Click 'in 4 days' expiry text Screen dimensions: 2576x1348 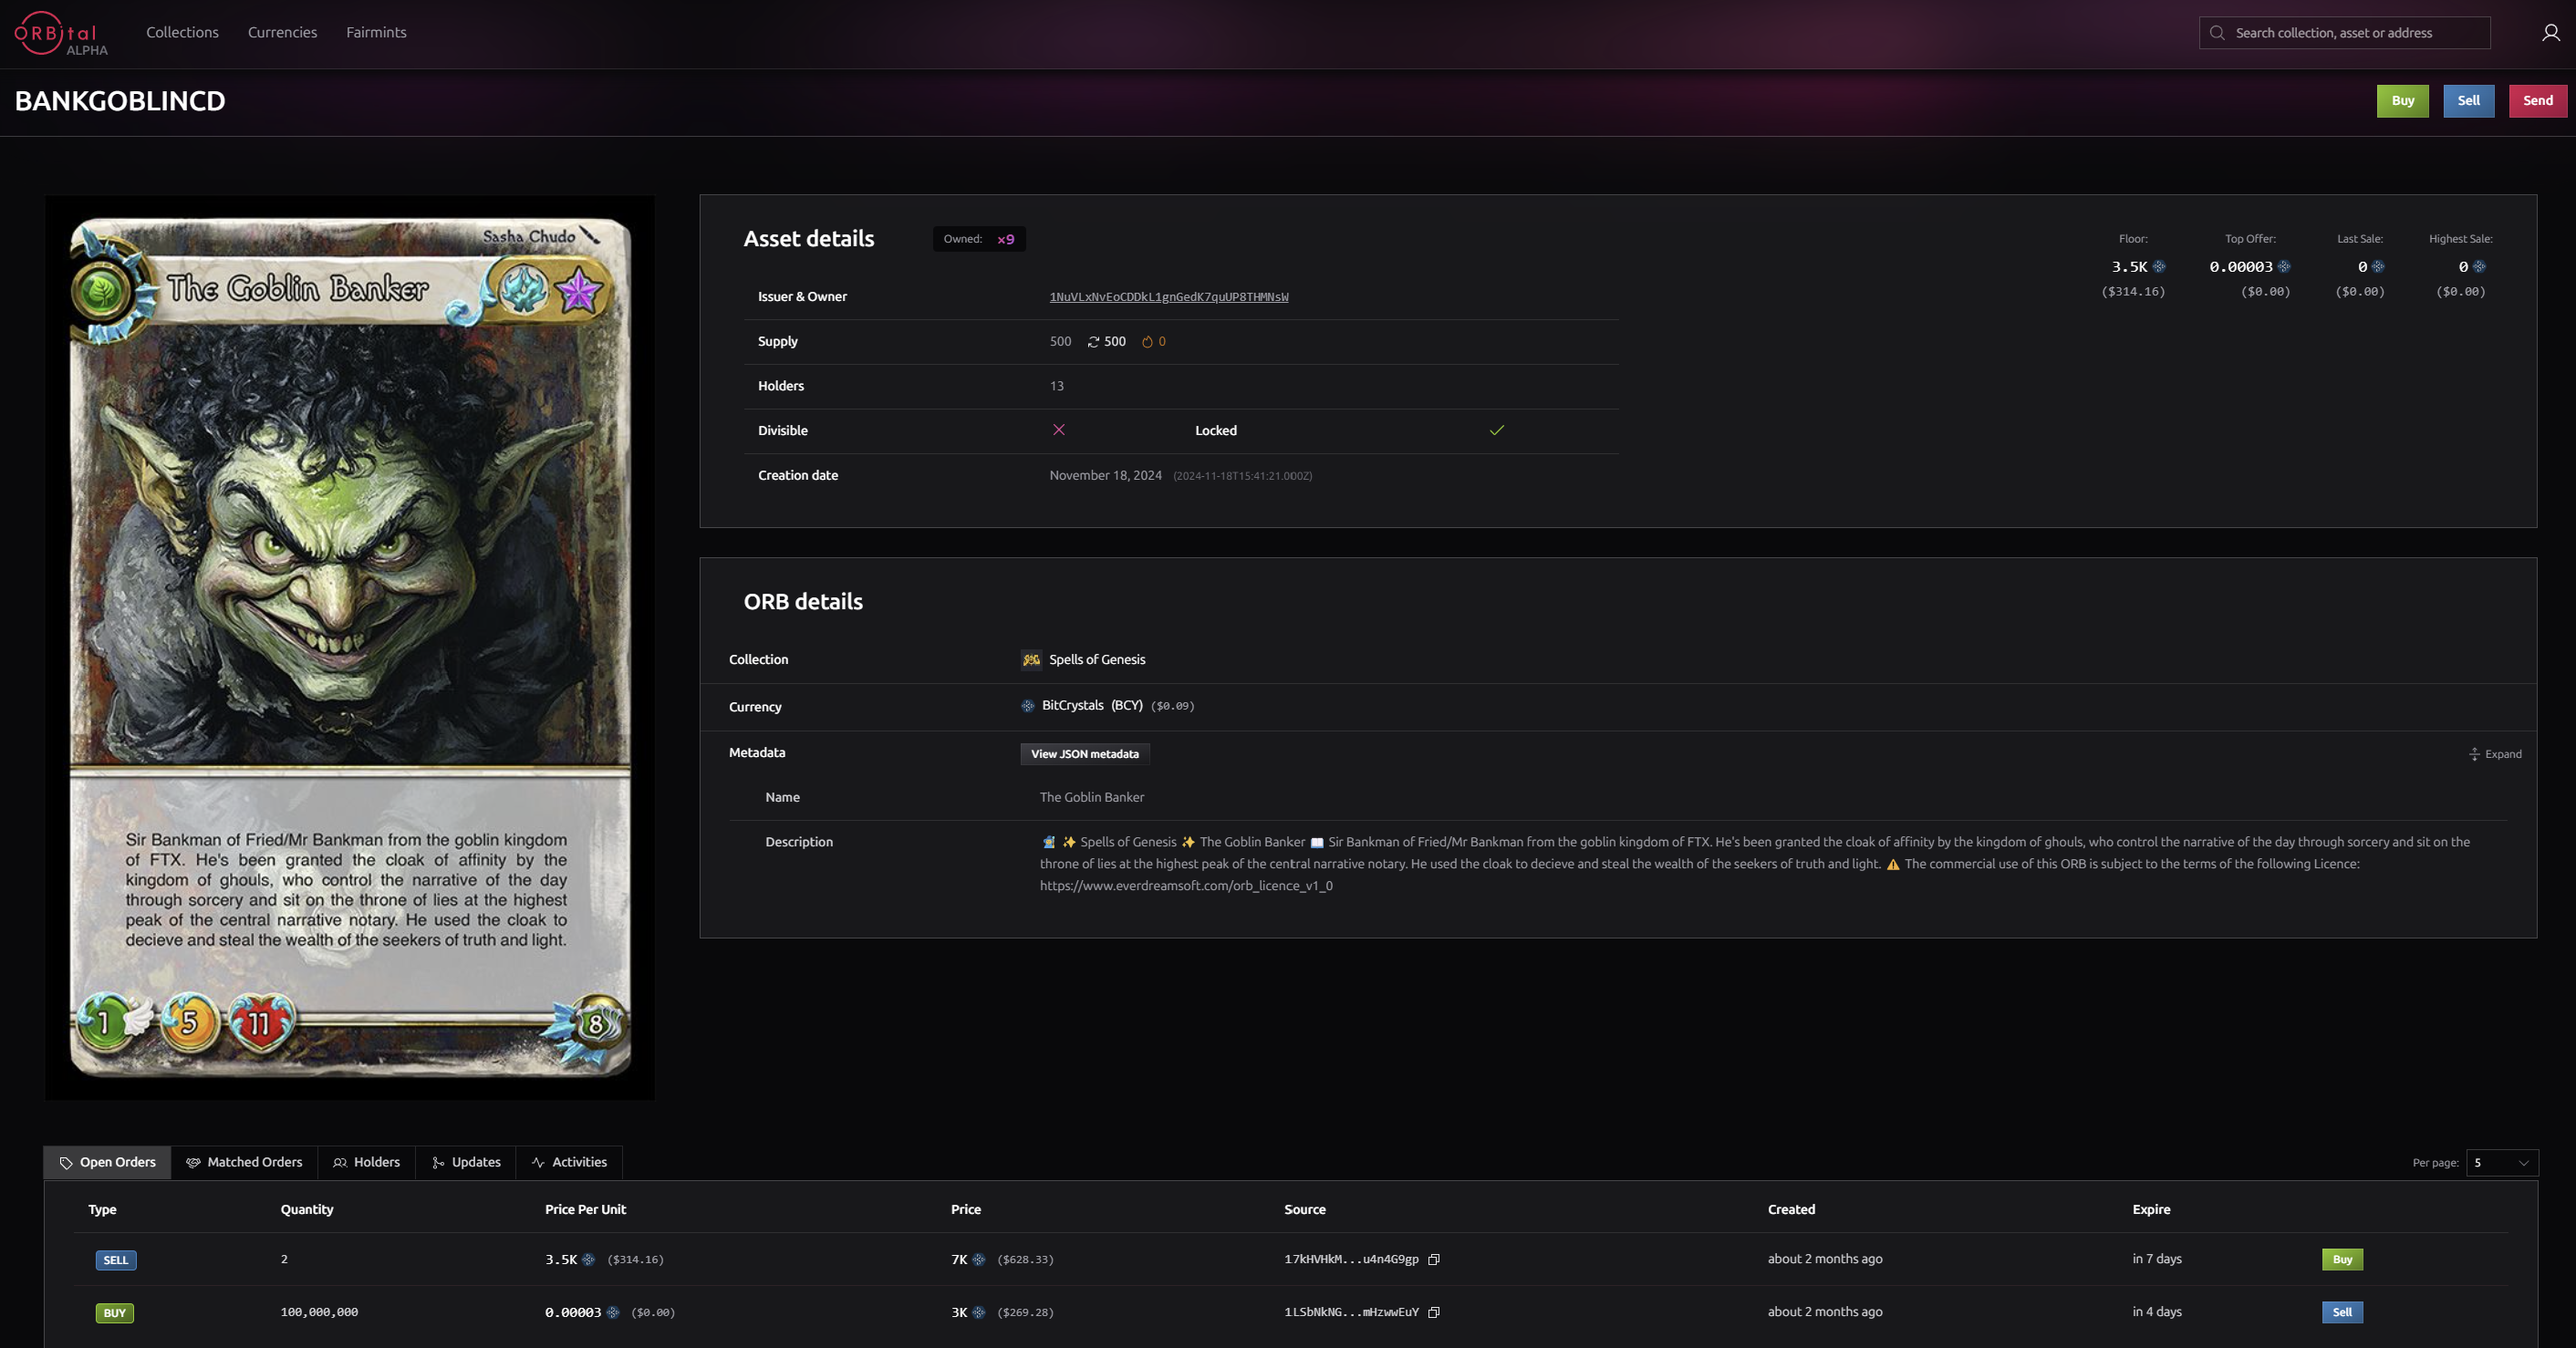[2157, 1312]
